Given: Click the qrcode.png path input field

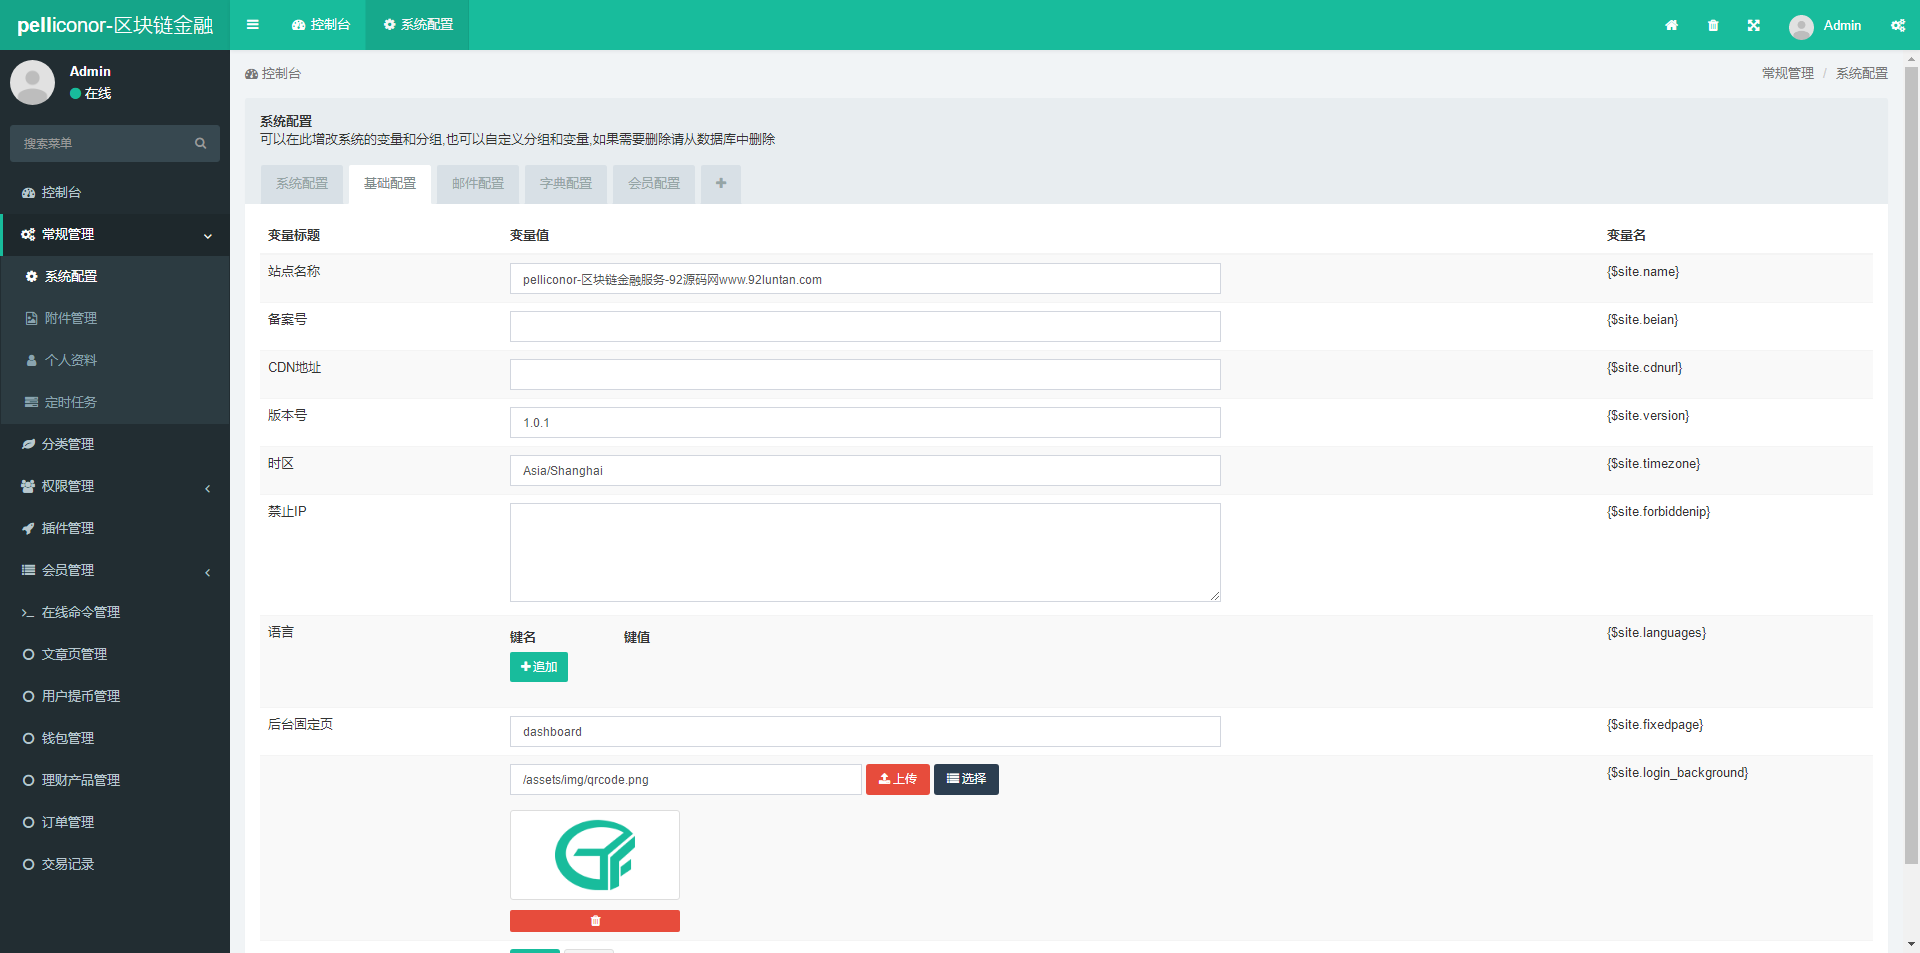Looking at the screenshot, I should coord(686,780).
